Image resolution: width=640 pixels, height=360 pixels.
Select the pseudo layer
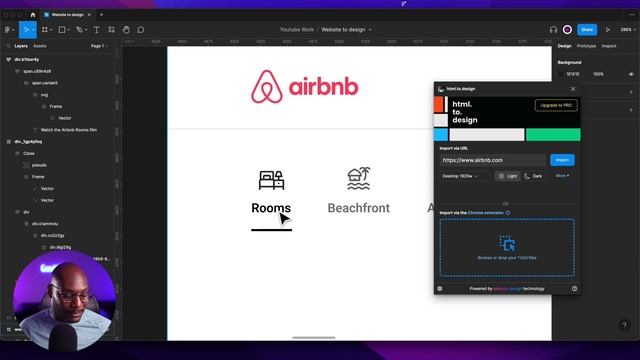click(x=39, y=165)
